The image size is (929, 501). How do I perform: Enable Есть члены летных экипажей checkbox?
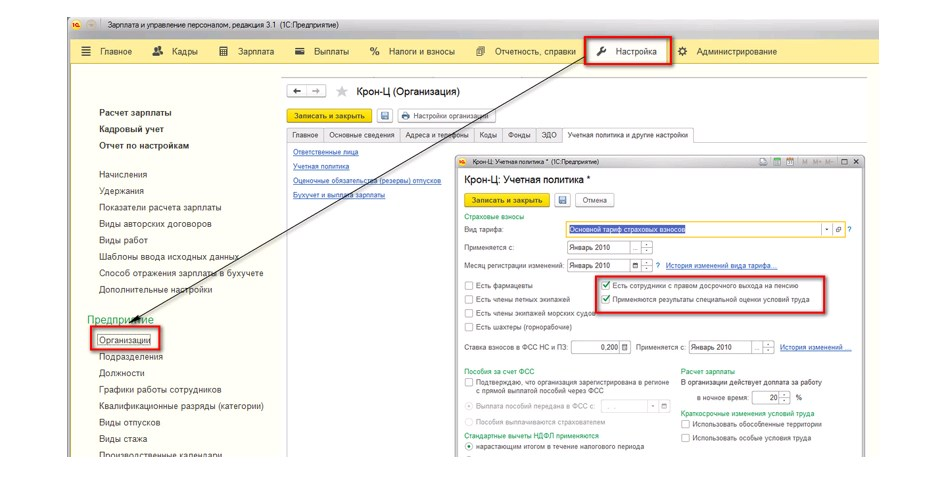469,300
